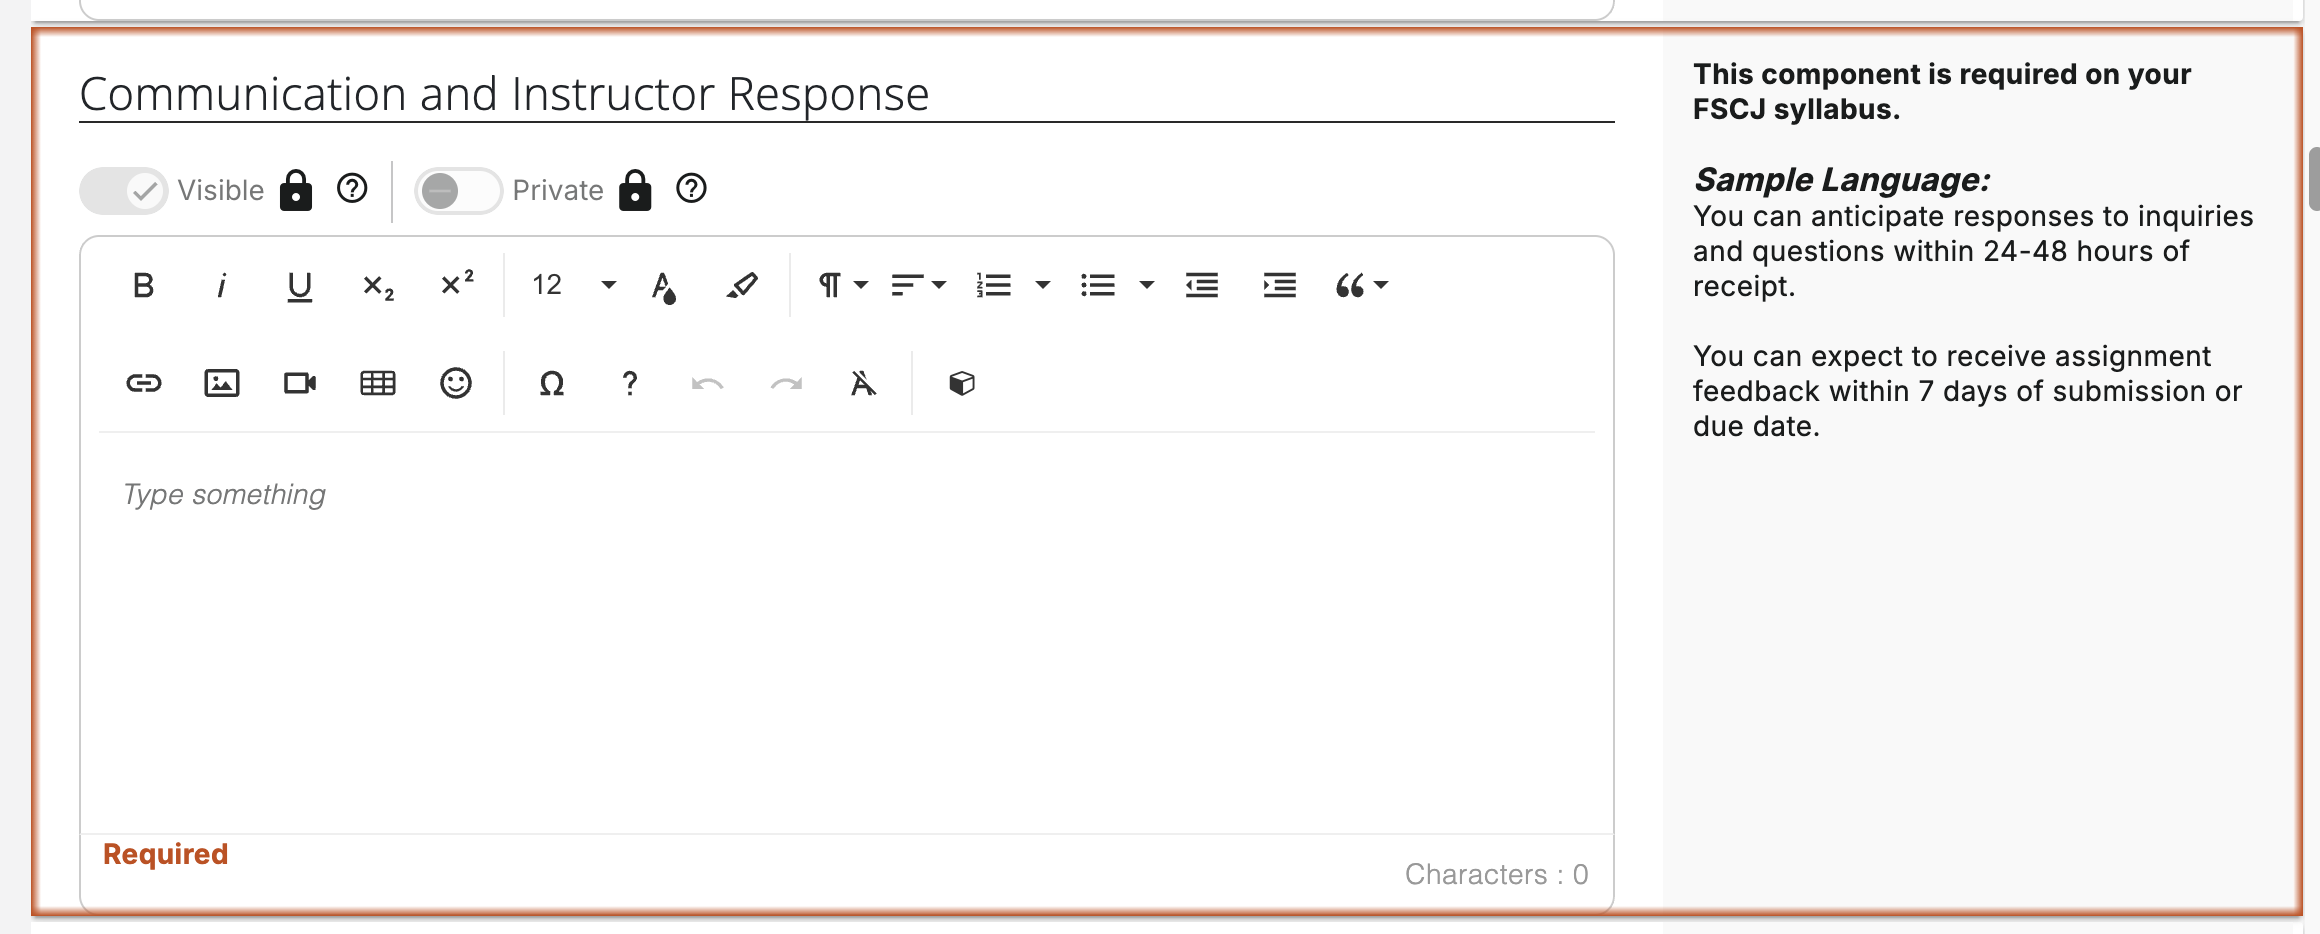2320x934 pixels.
Task: Click the lock icon beside Visible
Action: (x=296, y=189)
